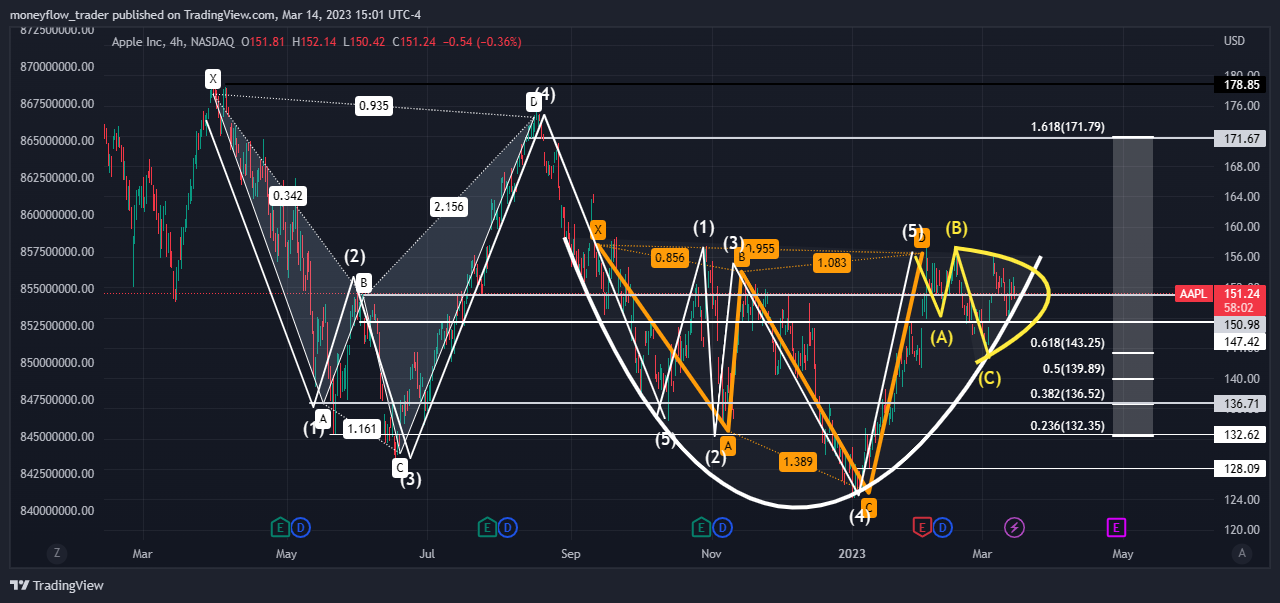The image size is (1280, 603).
Task: Click the 136.71 price axis label
Action: pos(1241,403)
